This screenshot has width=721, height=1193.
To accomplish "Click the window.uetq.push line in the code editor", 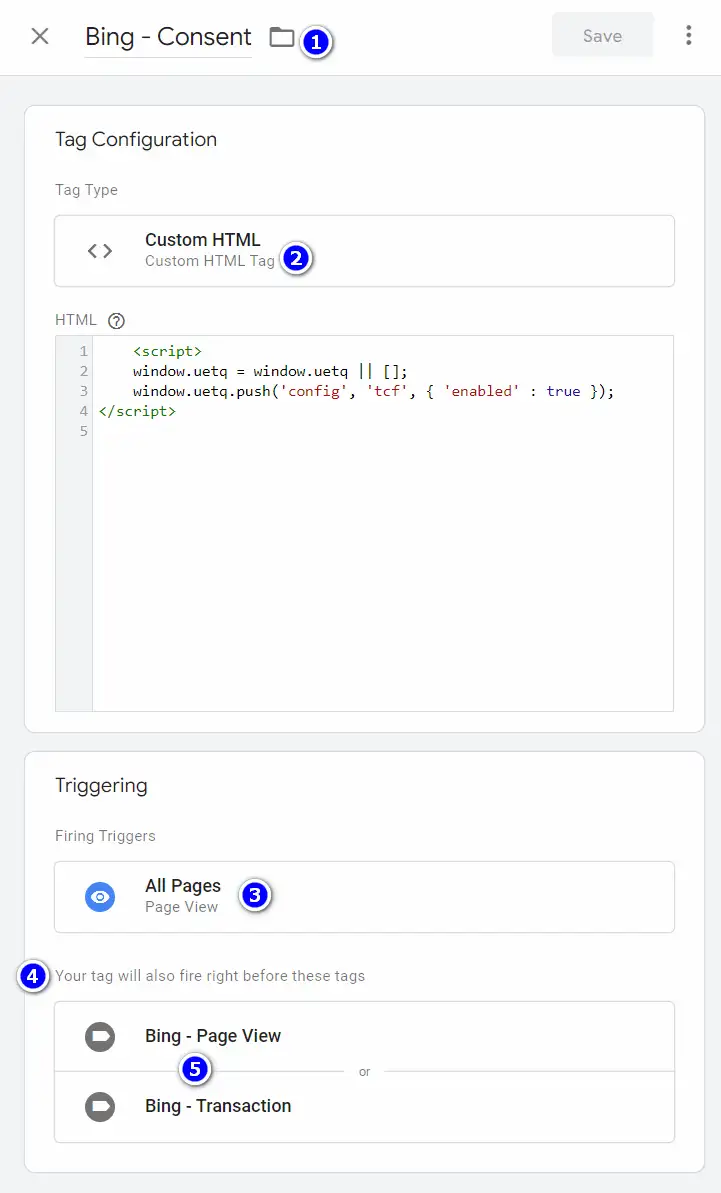I will pos(372,391).
